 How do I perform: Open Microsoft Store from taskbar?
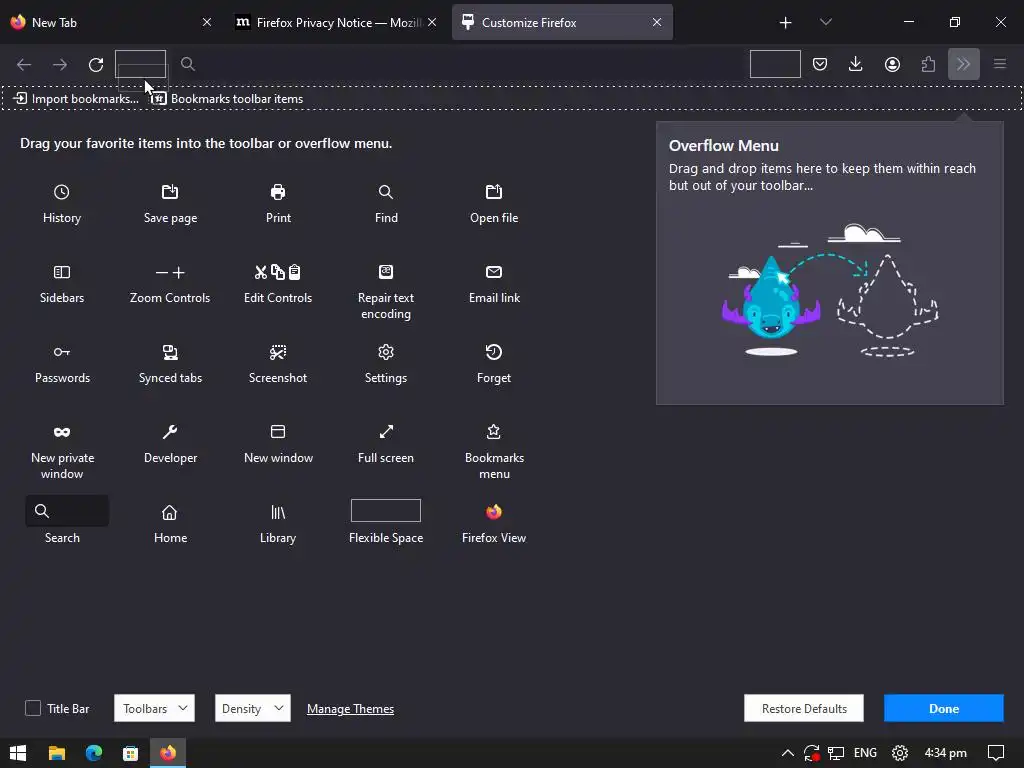(x=130, y=753)
